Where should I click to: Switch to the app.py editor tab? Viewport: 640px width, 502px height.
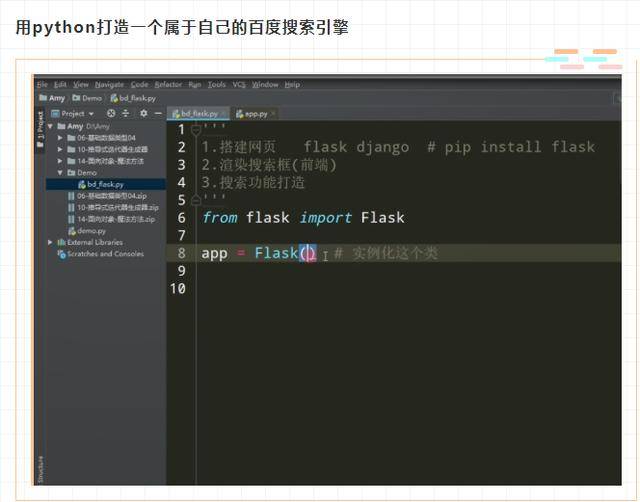tap(256, 114)
